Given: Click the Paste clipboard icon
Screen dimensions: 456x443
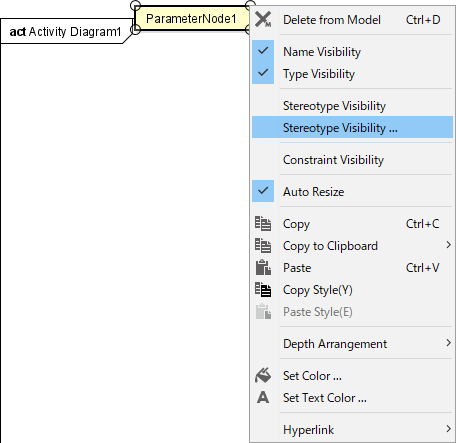Looking at the screenshot, I should coord(263,268).
